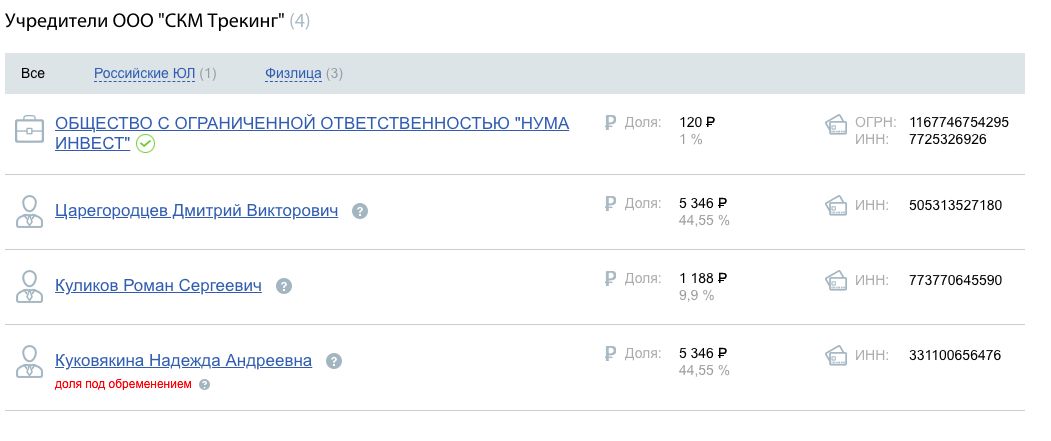The image size is (1051, 441).
Task: Click the person icon next to Куковякина
Action: (x=30, y=361)
